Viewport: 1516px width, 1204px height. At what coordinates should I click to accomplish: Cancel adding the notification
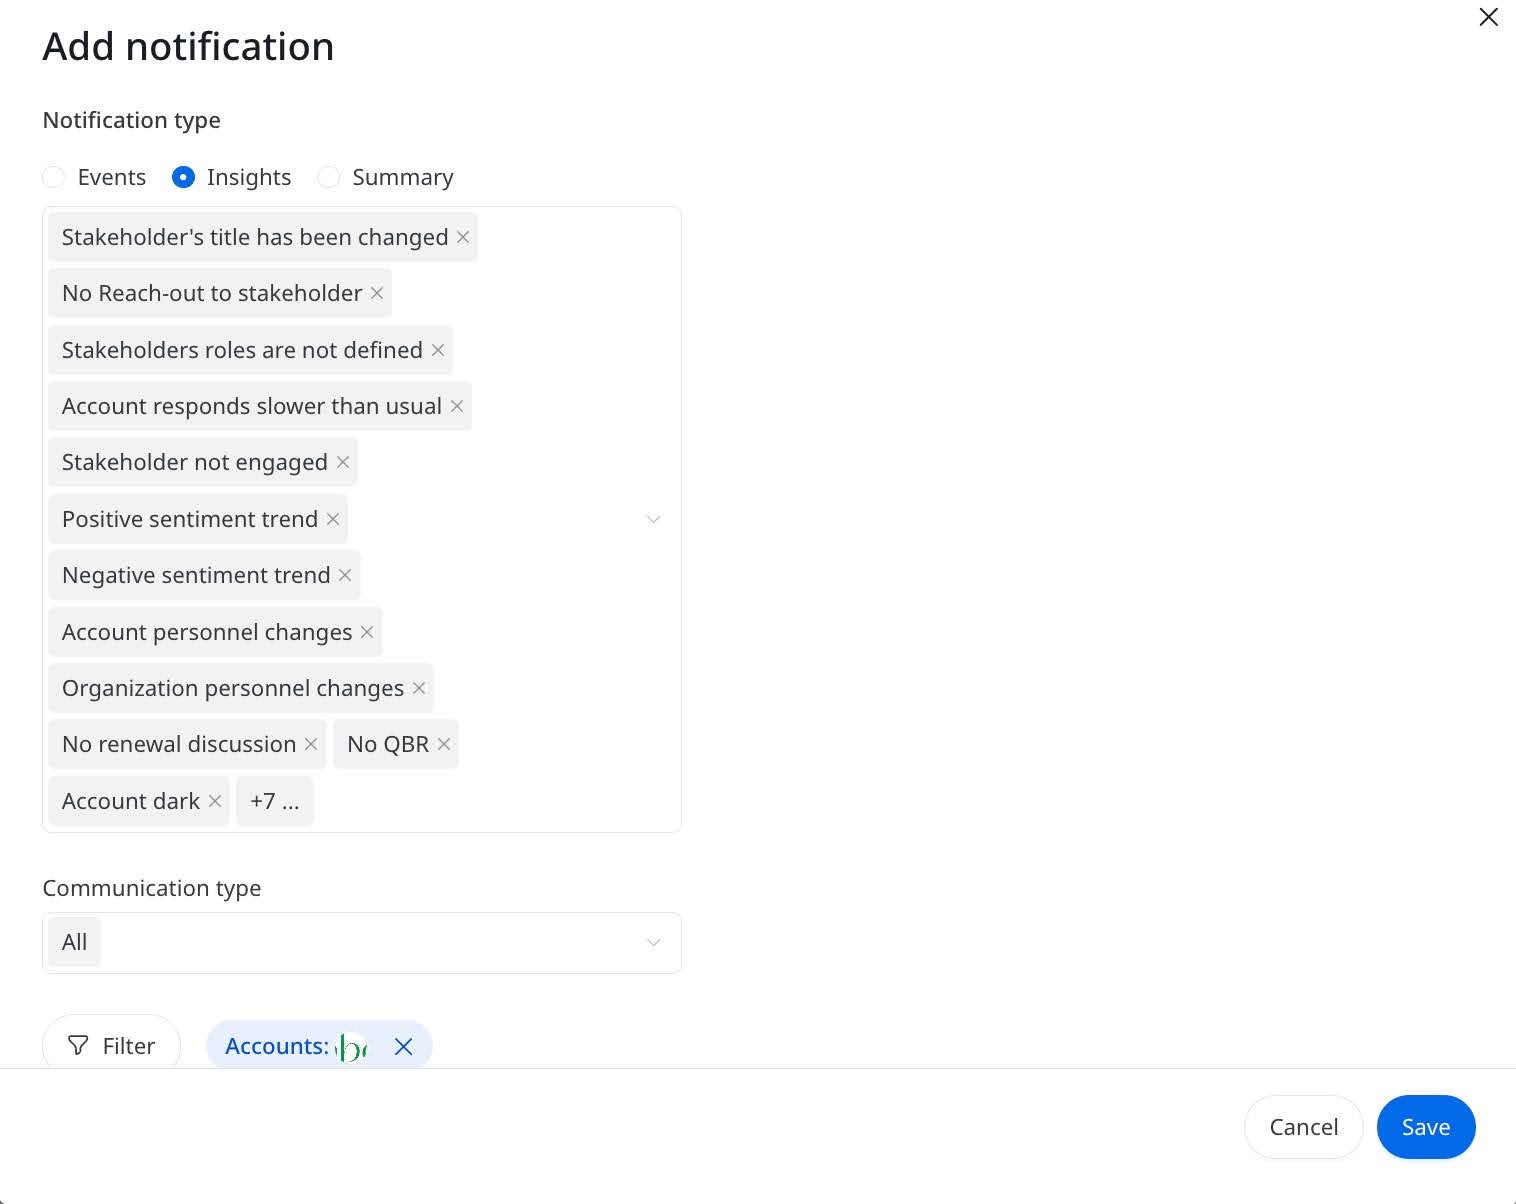[x=1303, y=1127]
